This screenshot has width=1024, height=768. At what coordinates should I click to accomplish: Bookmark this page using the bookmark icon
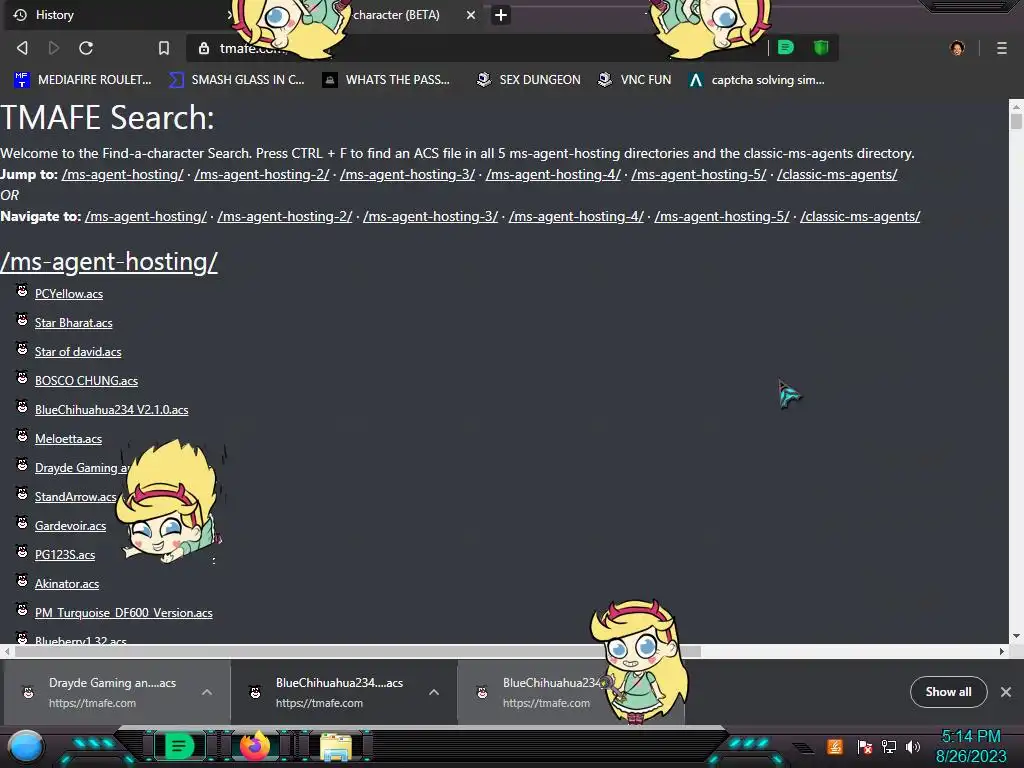[164, 48]
